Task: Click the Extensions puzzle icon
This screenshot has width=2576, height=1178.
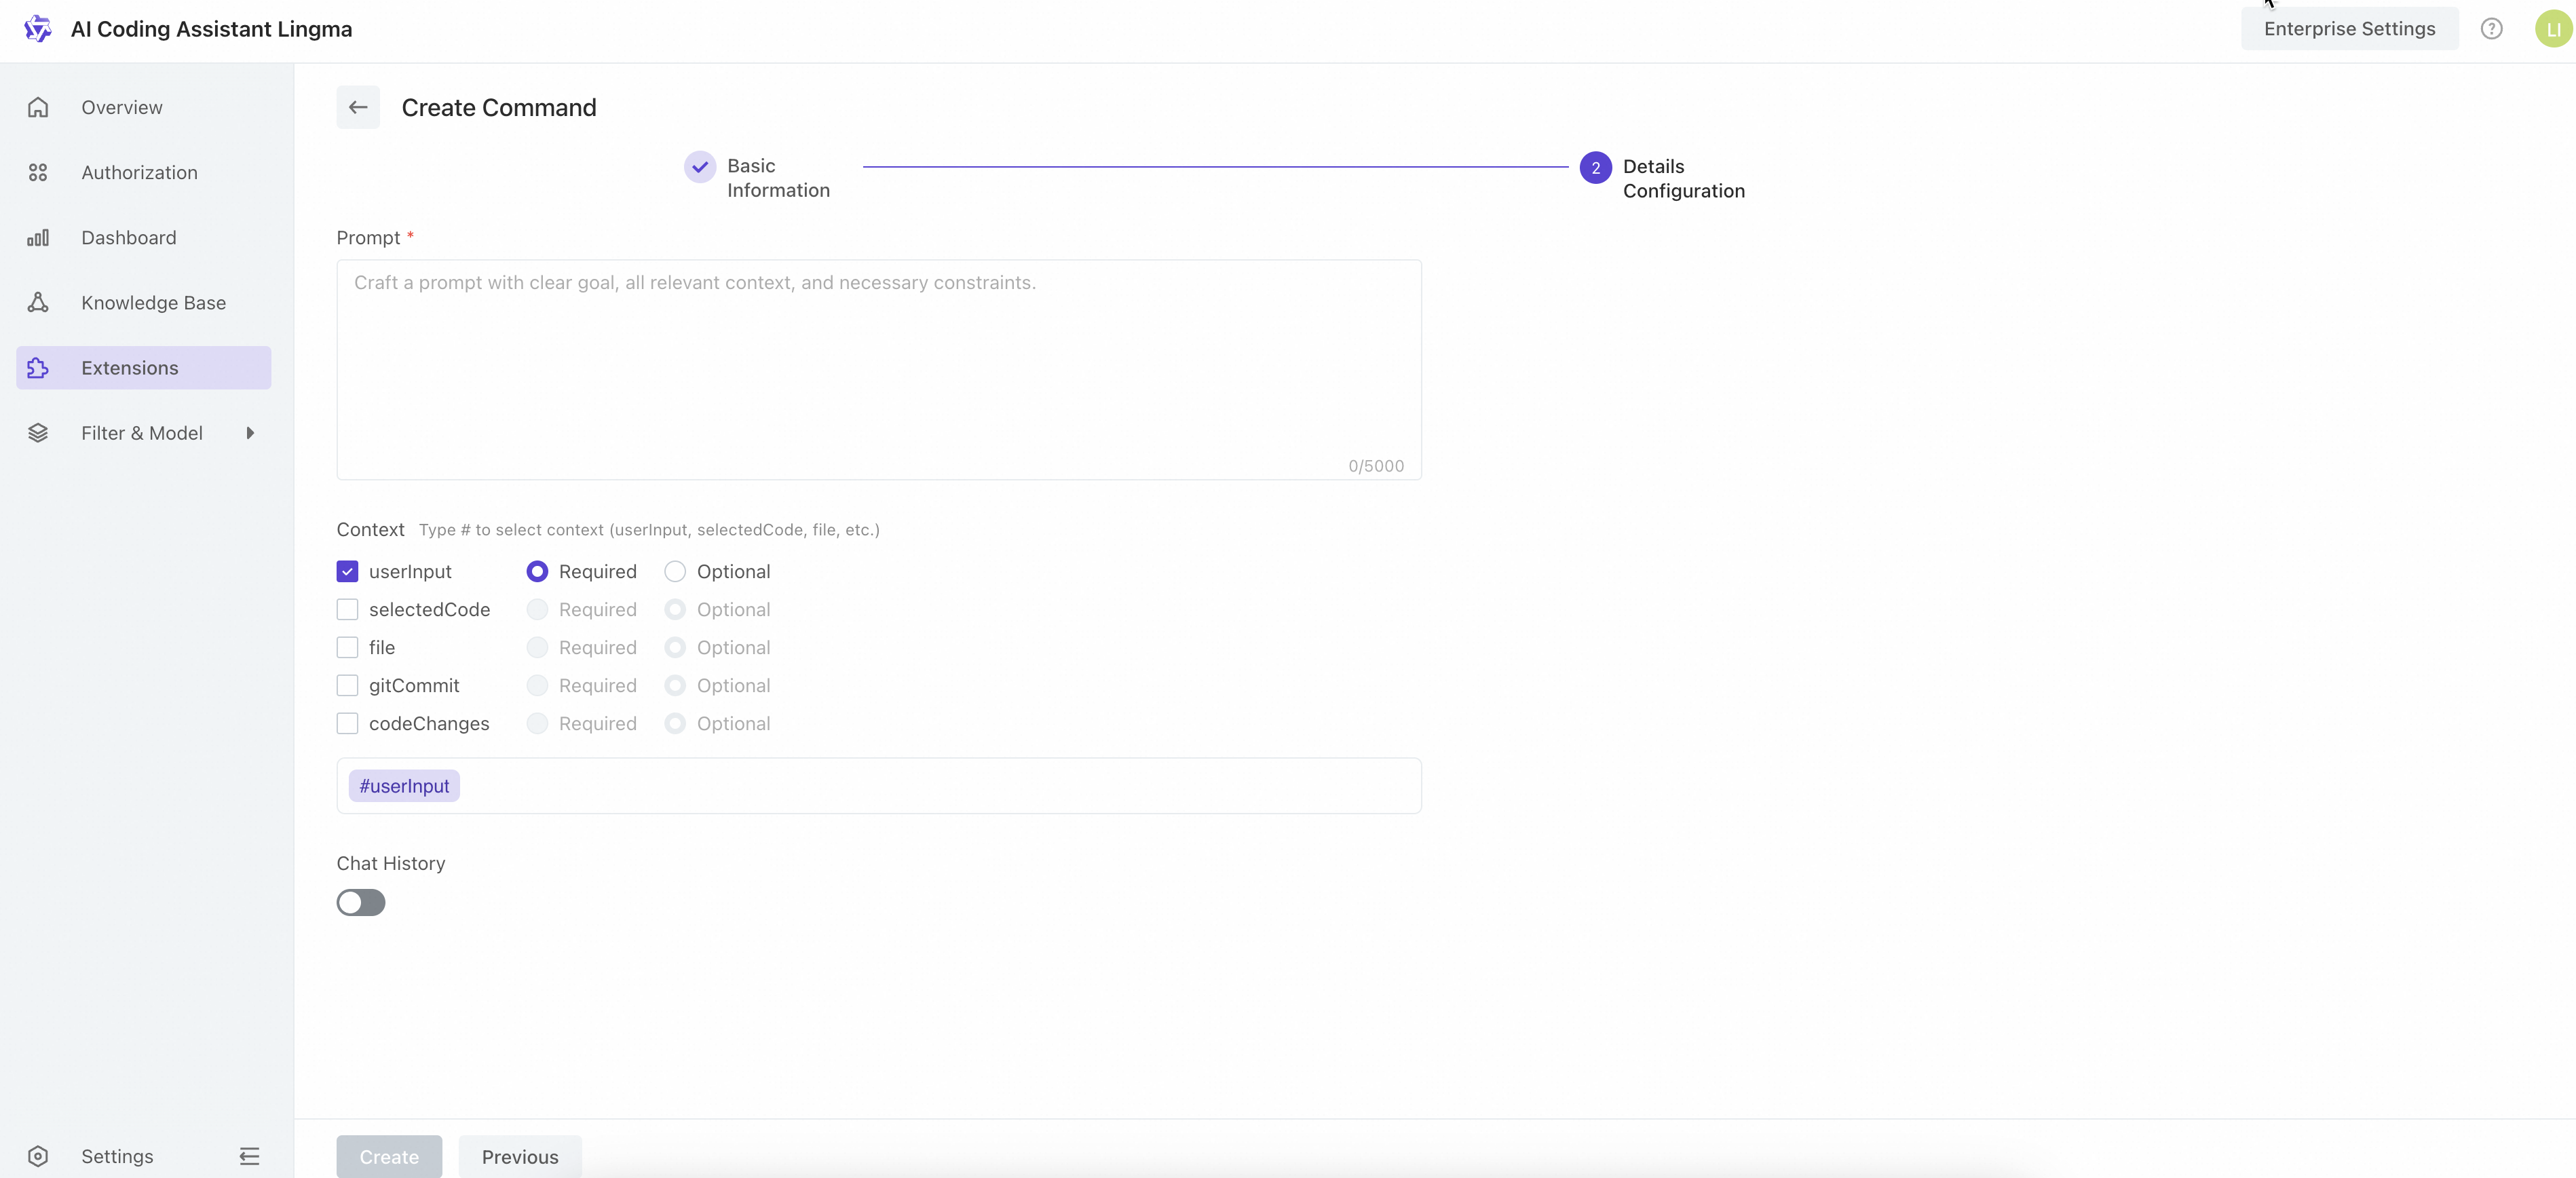Action: pyautogui.click(x=38, y=368)
